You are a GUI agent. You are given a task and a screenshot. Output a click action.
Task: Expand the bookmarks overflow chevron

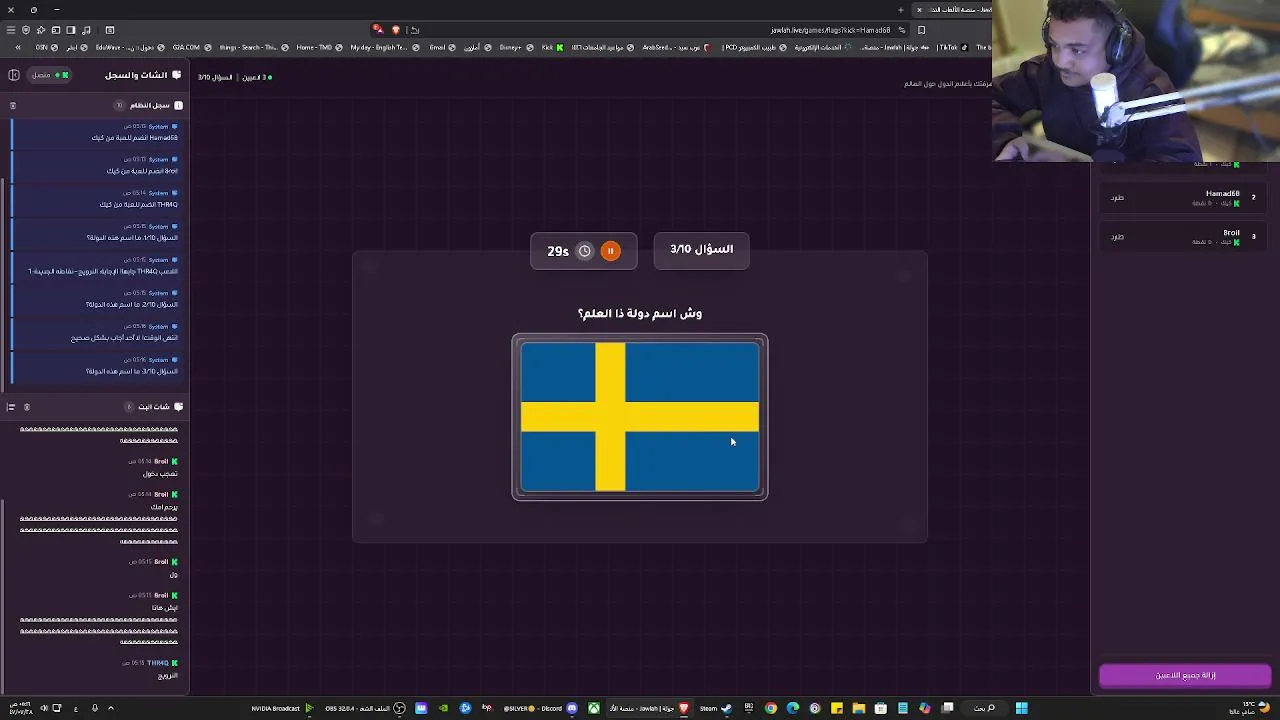point(17,47)
